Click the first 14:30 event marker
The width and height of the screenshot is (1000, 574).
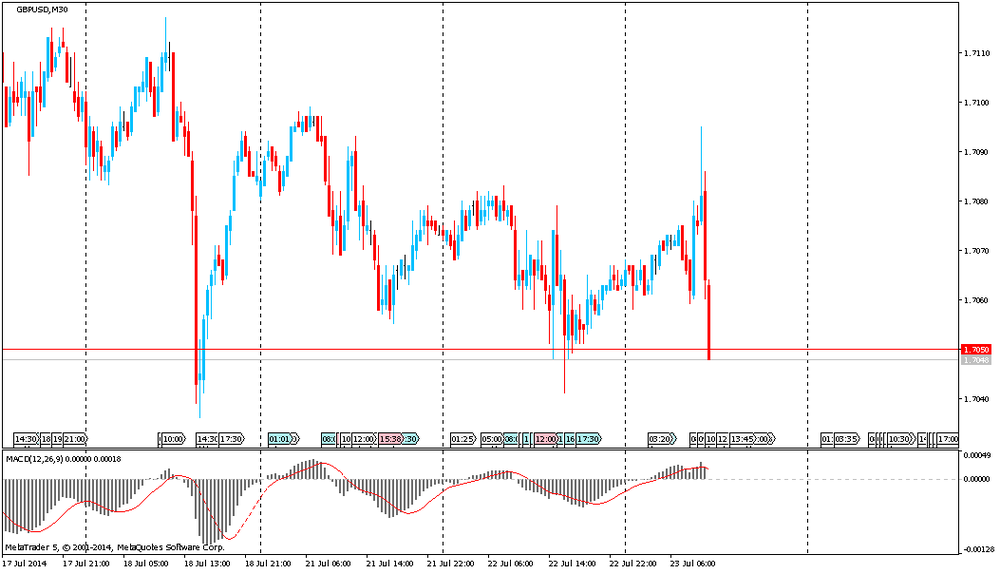[x=25, y=439]
